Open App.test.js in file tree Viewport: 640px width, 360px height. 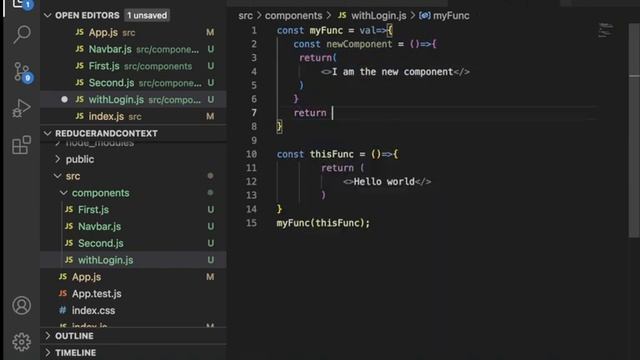coord(133,293)
